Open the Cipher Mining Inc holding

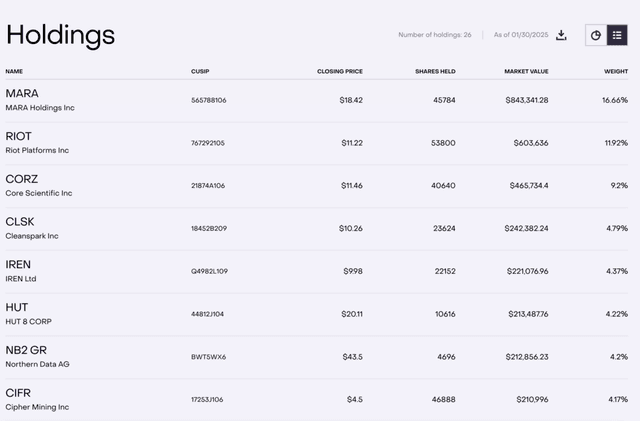pos(37,407)
